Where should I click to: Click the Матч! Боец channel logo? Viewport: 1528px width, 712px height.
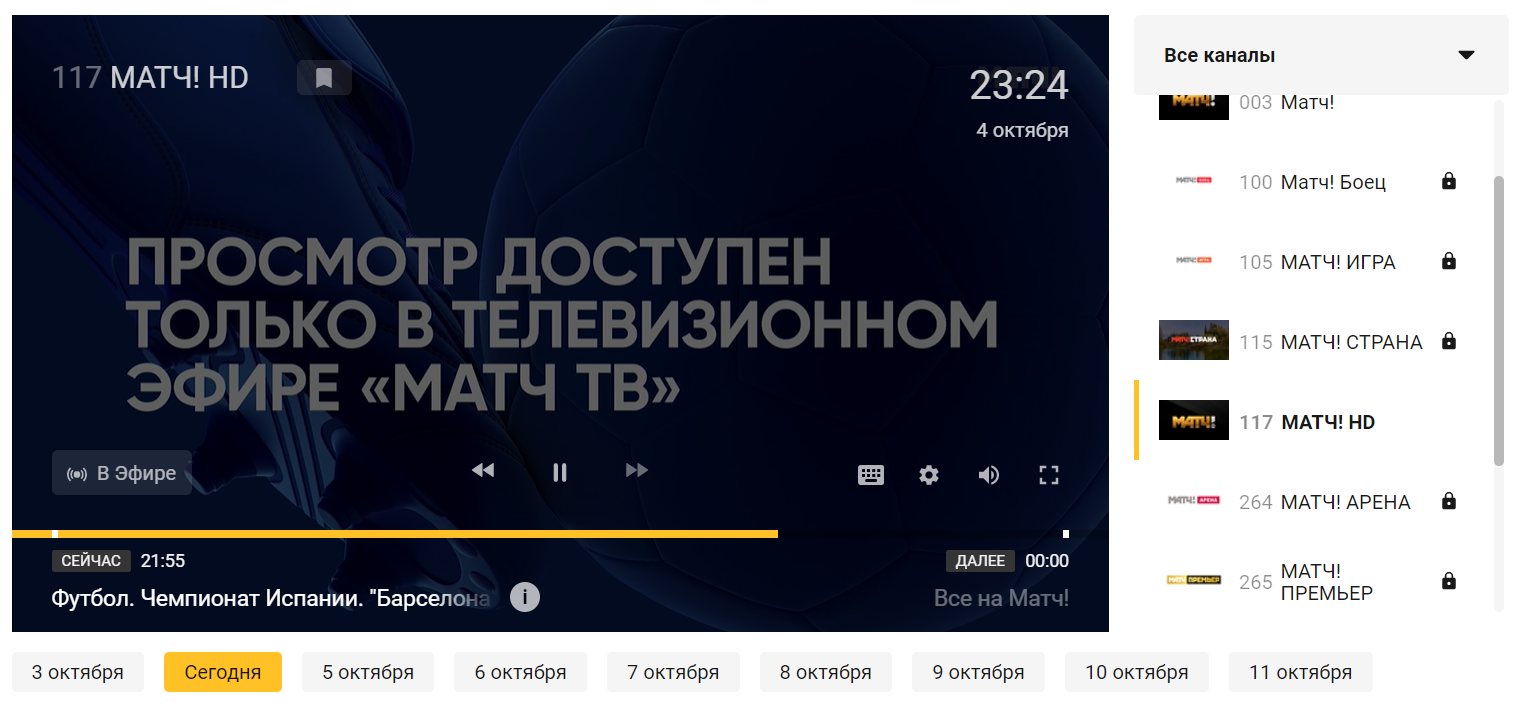(x=1194, y=180)
